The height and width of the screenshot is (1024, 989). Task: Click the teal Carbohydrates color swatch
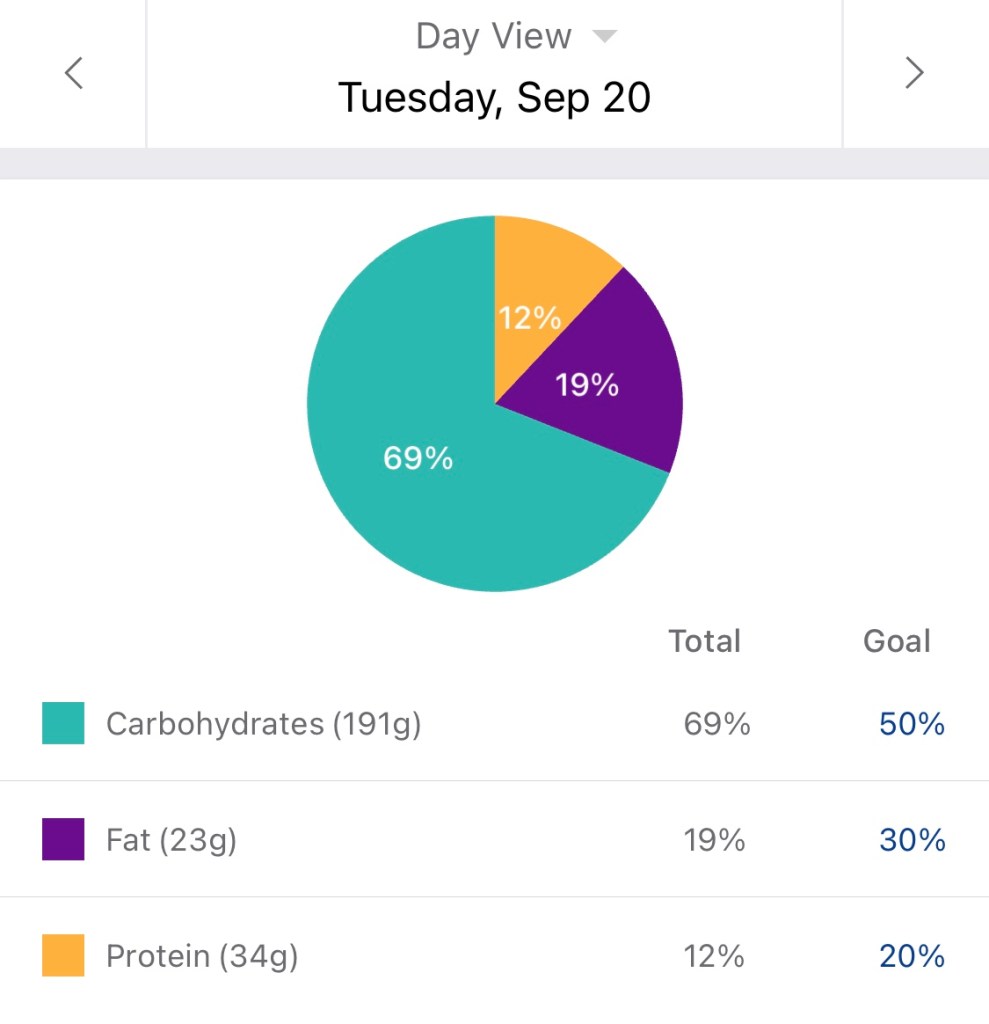pos(63,723)
